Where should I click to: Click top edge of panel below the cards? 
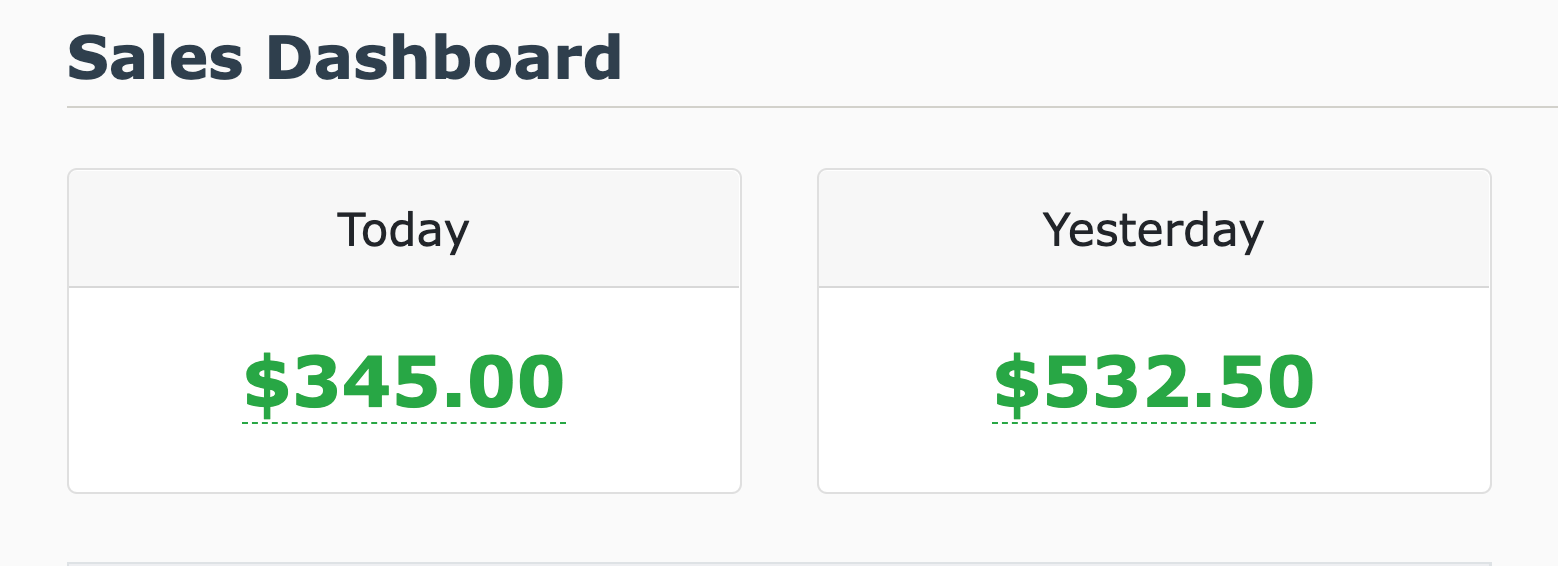[779, 563]
